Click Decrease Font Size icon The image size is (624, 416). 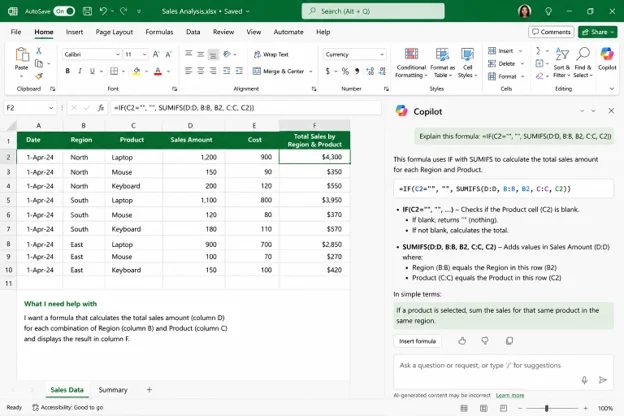tap(168, 54)
